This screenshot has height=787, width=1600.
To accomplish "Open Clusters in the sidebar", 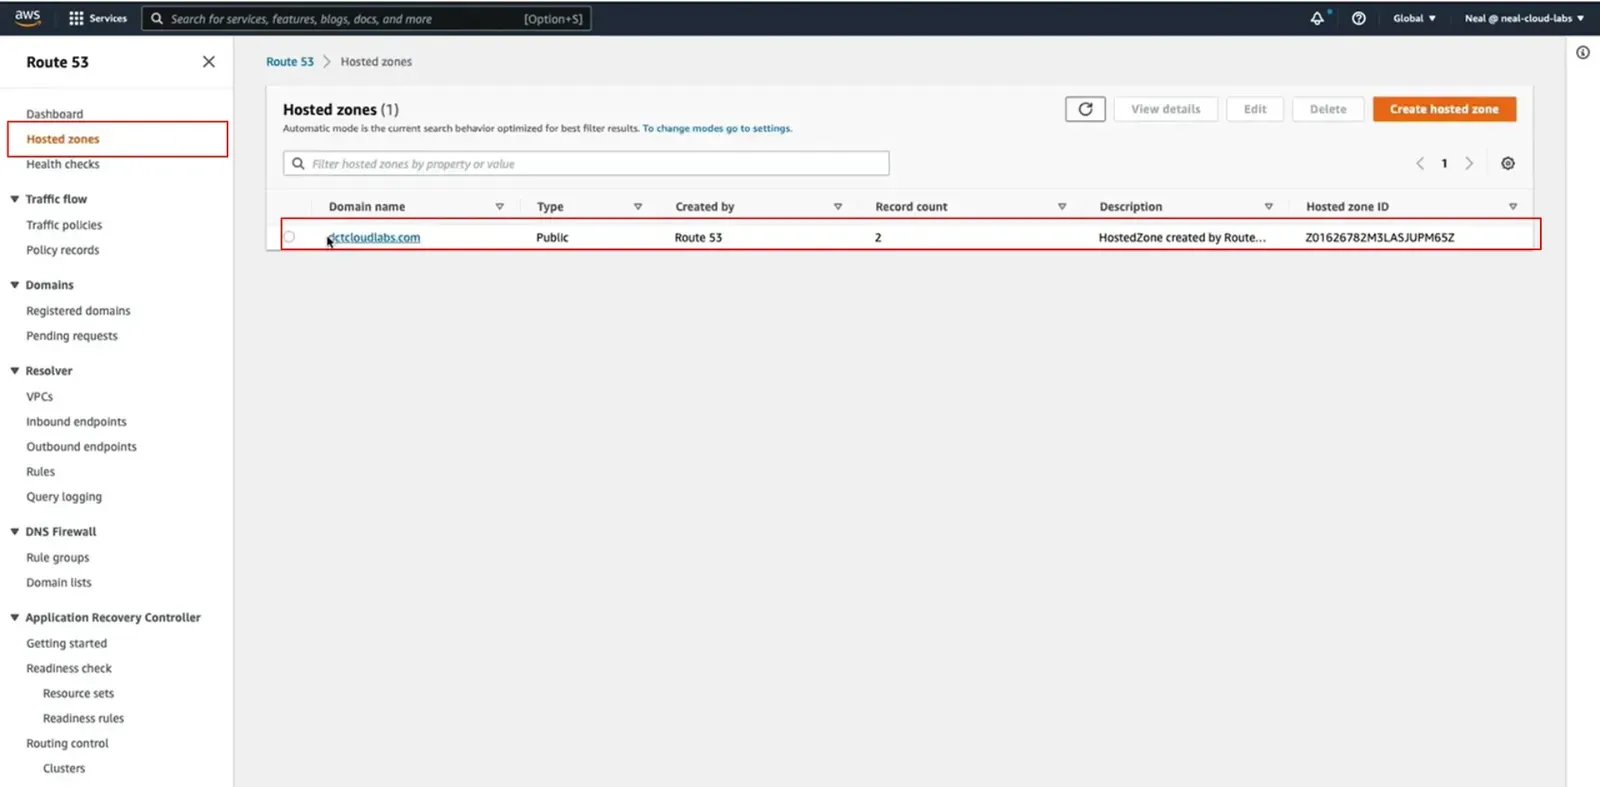I will click(64, 769).
